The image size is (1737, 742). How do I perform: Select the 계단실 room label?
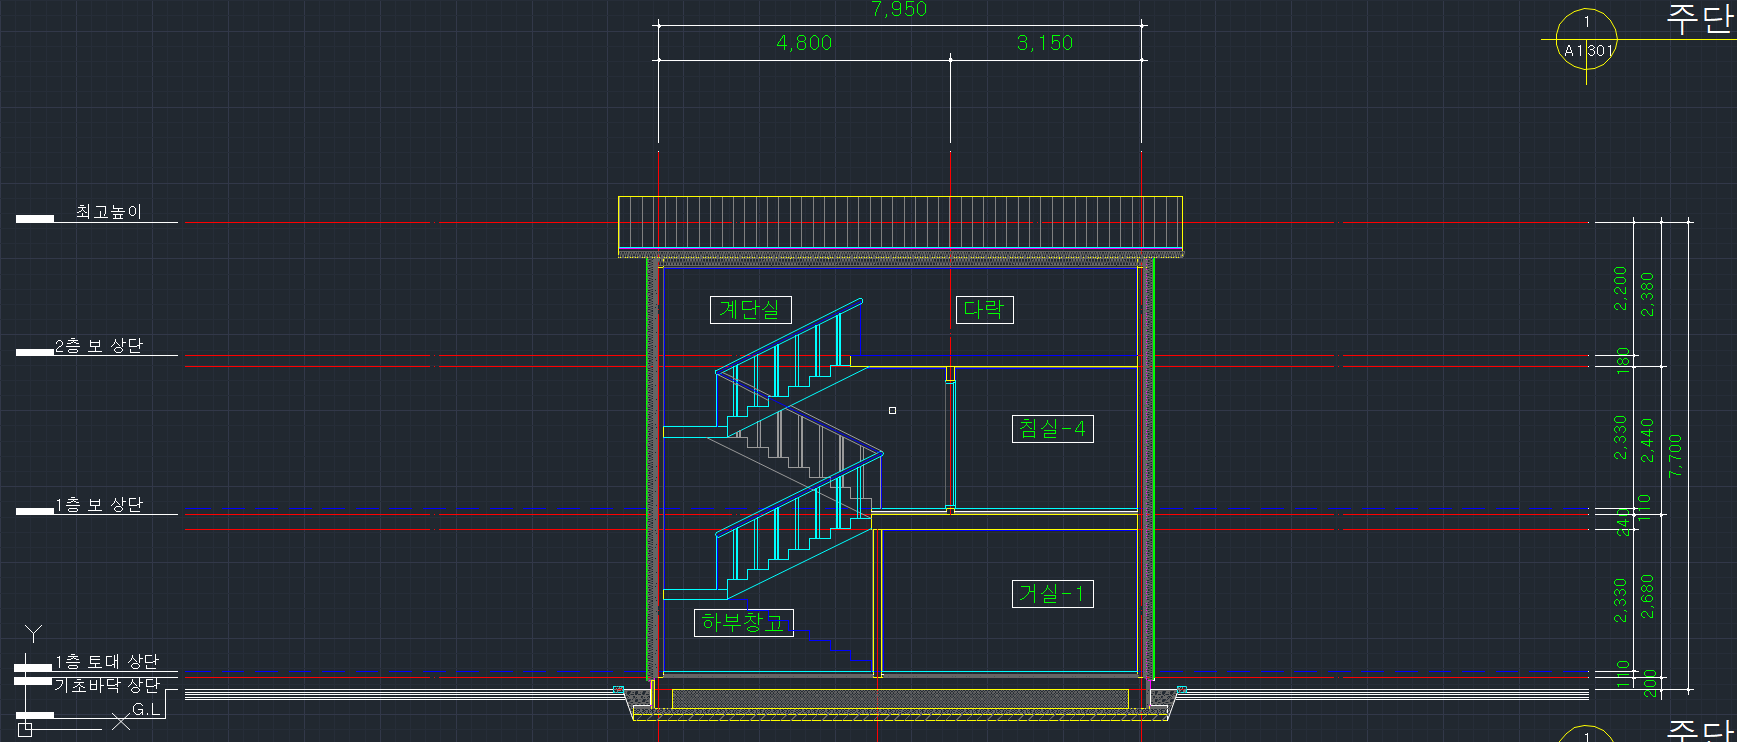click(x=750, y=310)
